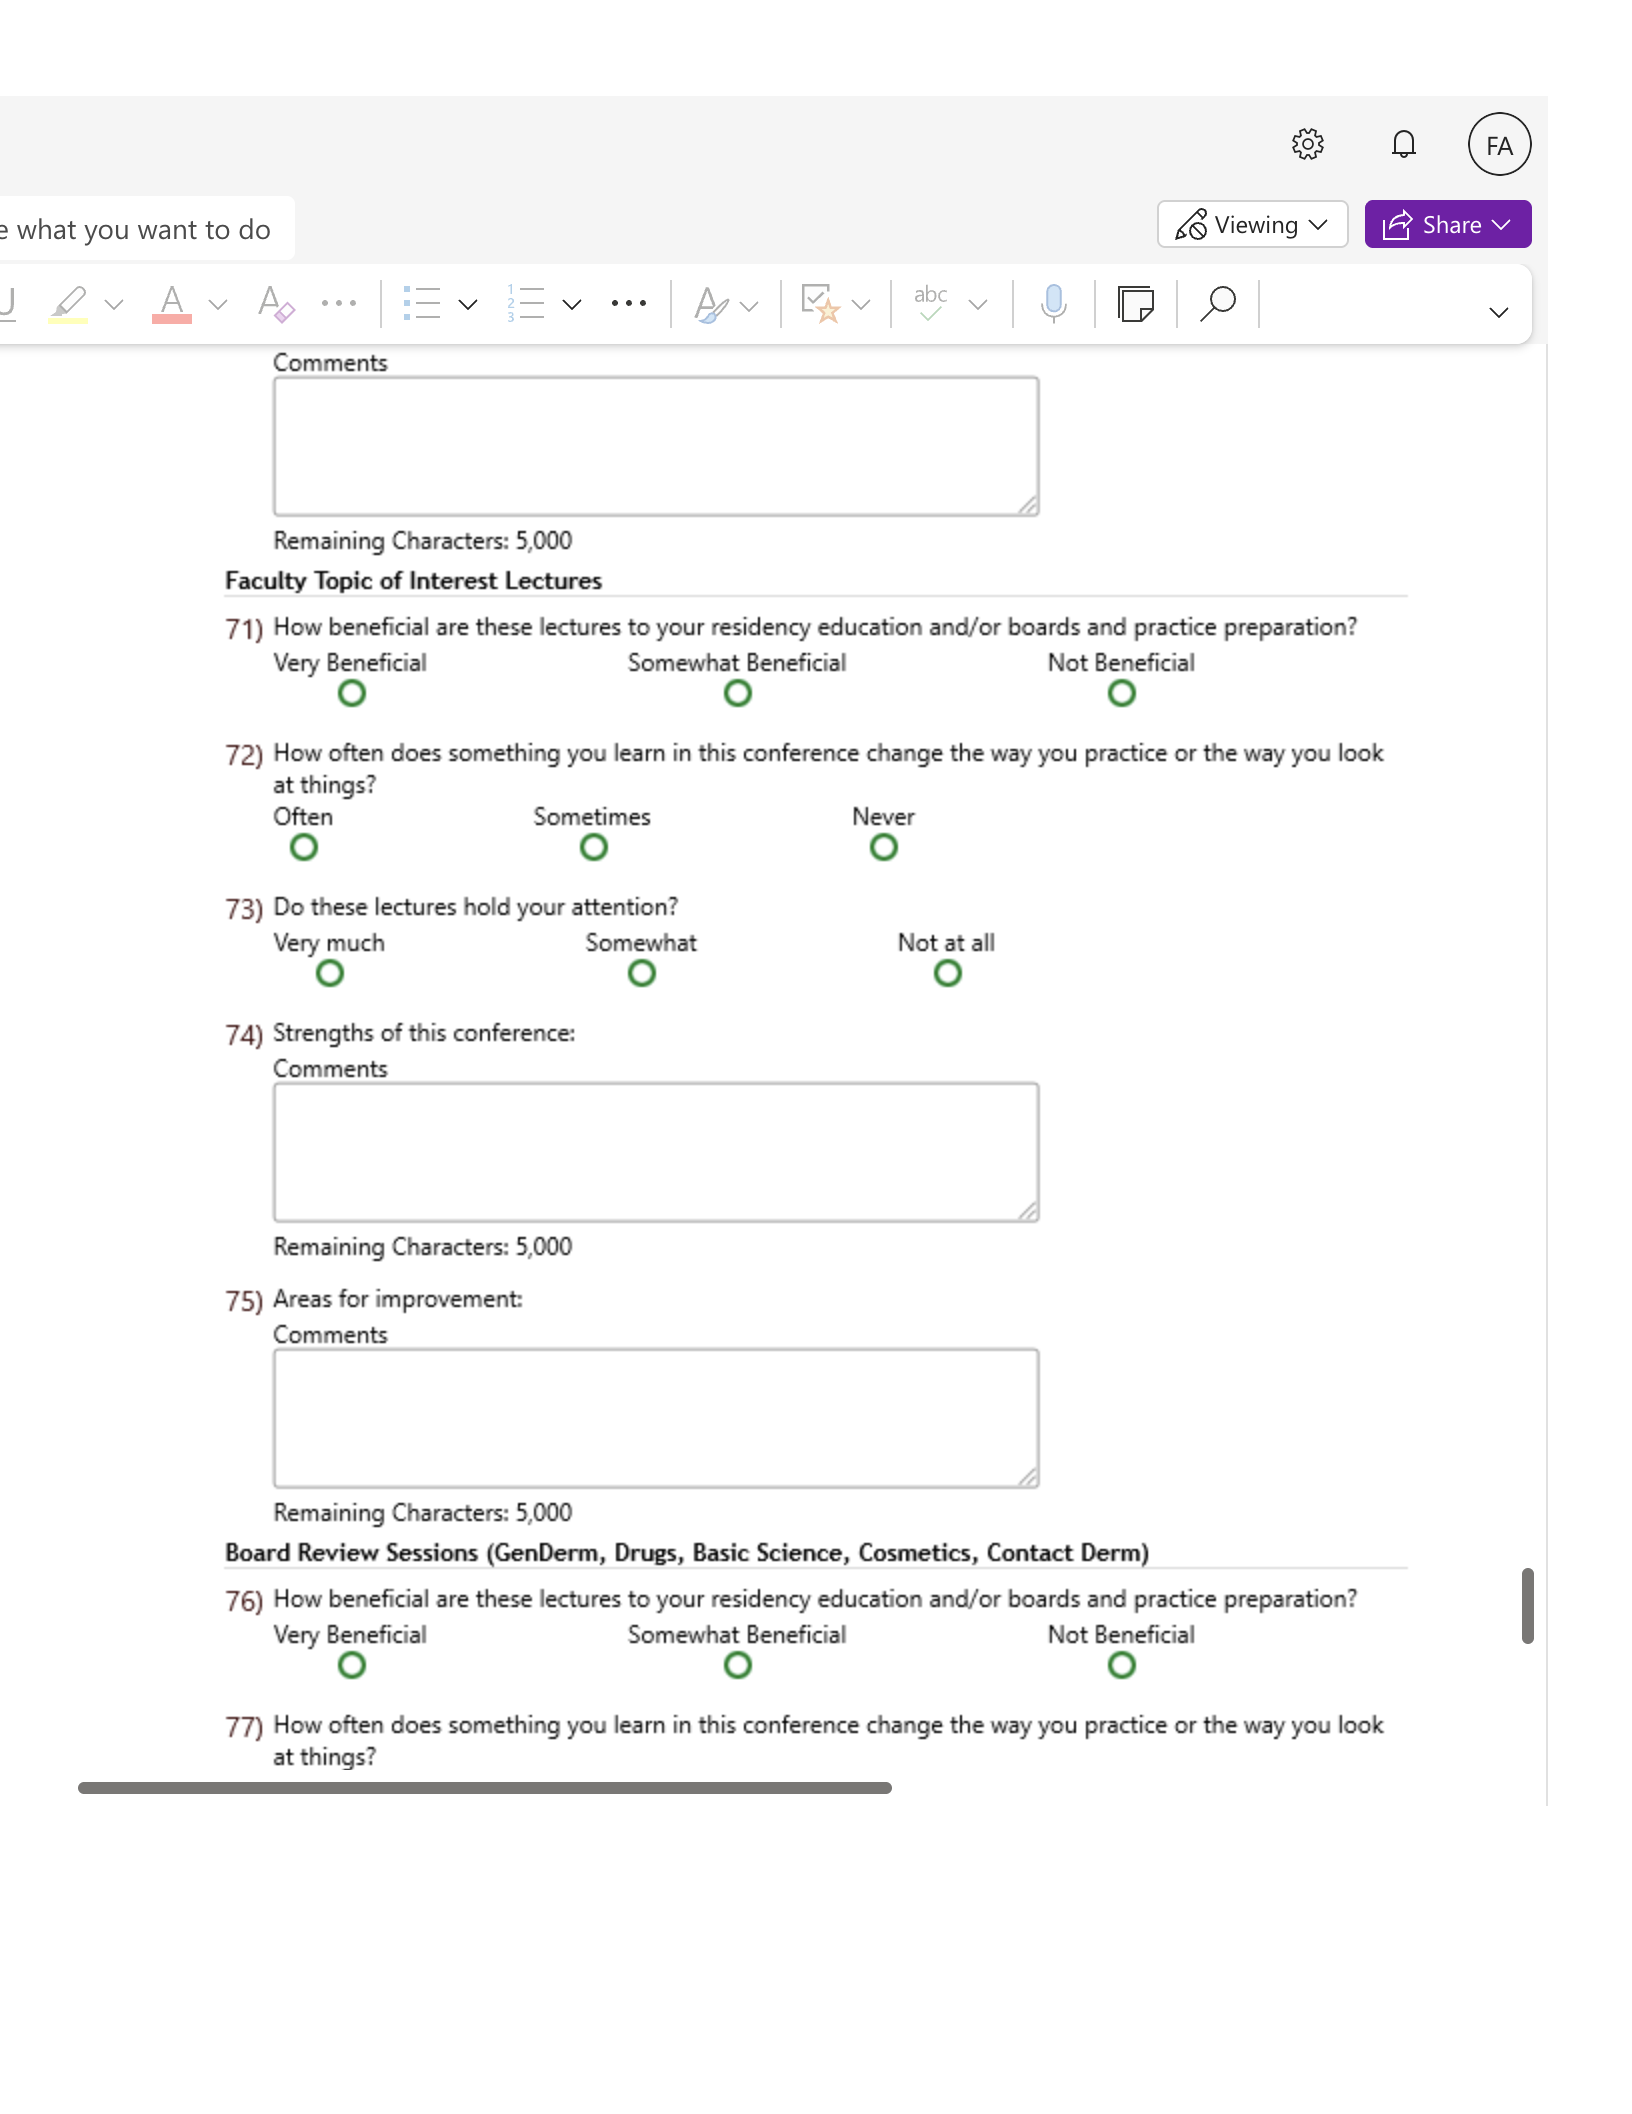Select Somewhat Beneficial for question 76

click(737, 1664)
